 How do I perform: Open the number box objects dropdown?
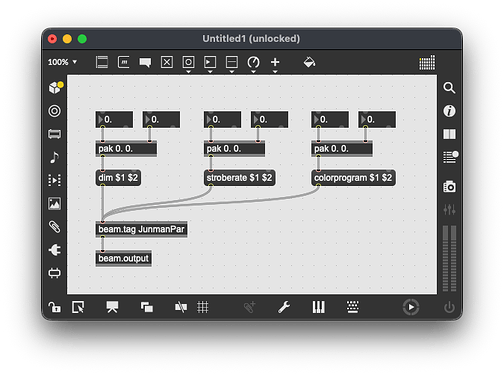click(x=210, y=64)
